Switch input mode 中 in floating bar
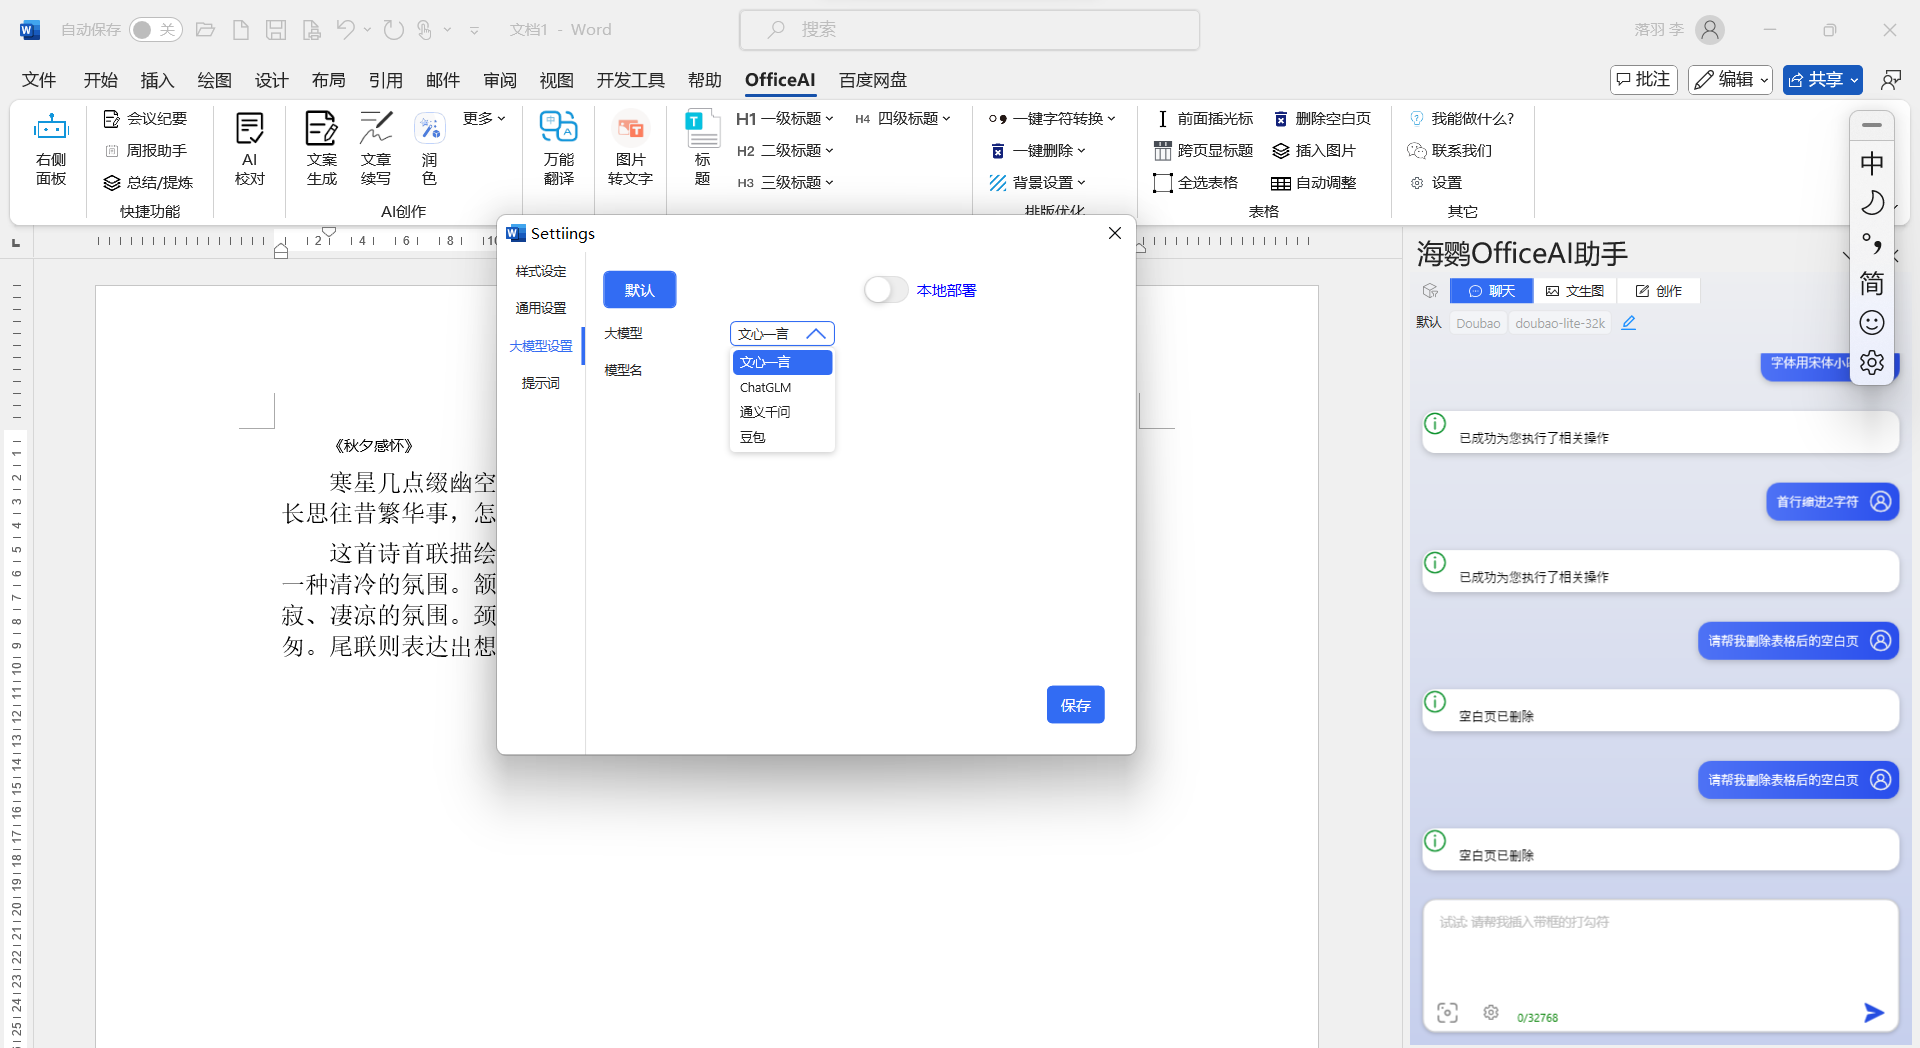This screenshot has height=1048, width=1920. (x=1872, y=163)
